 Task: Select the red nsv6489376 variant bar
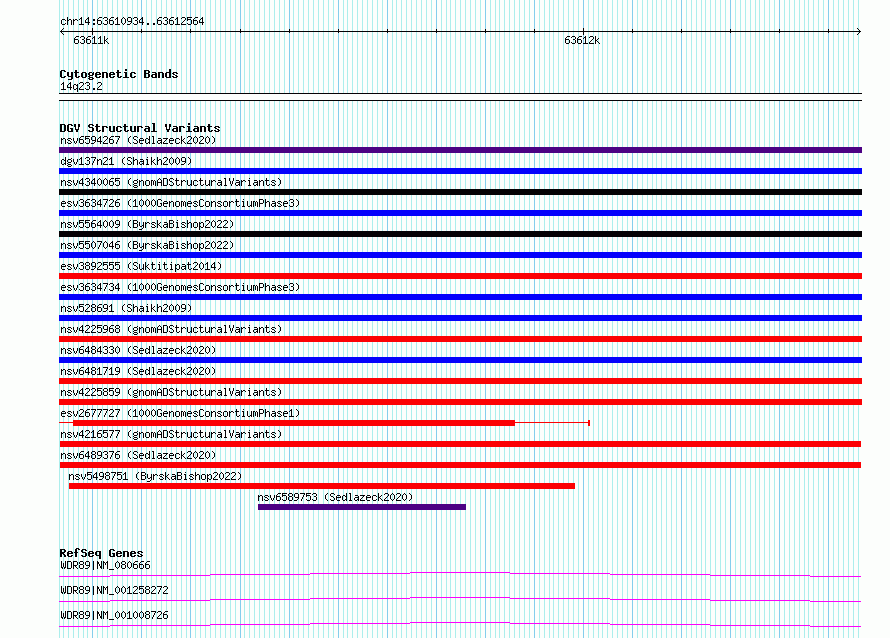[x=460, y=465]
